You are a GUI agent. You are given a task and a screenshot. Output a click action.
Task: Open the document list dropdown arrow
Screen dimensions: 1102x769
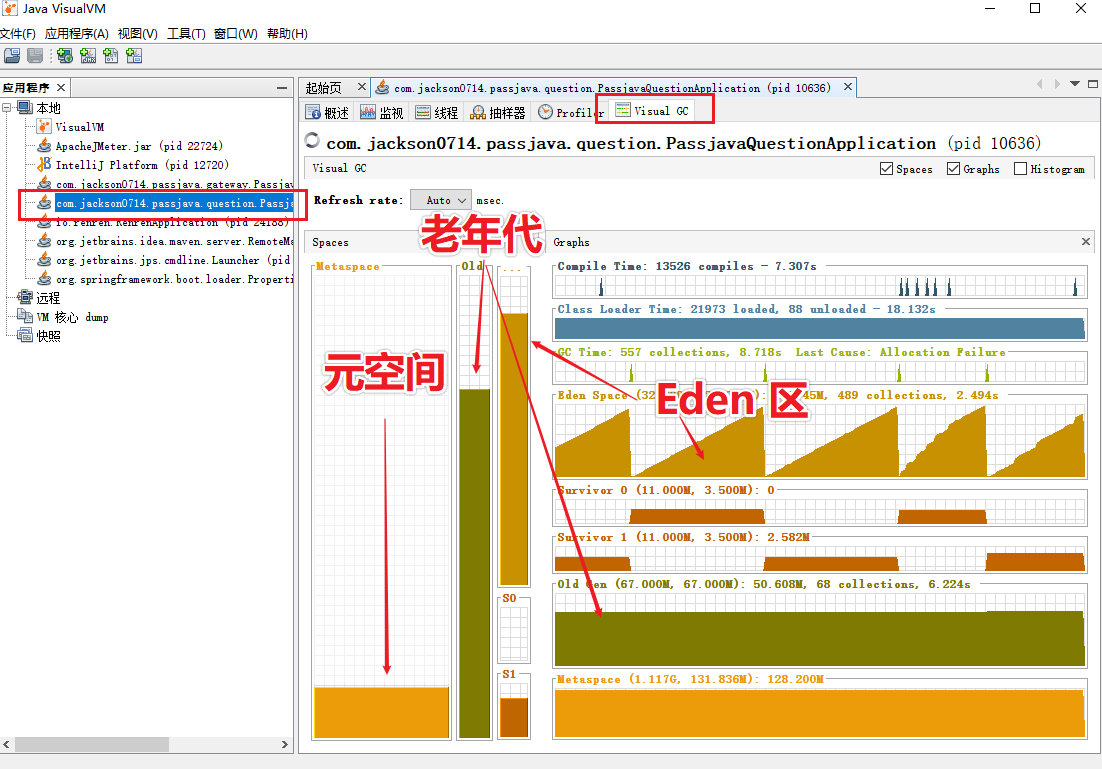(1076, 85)
